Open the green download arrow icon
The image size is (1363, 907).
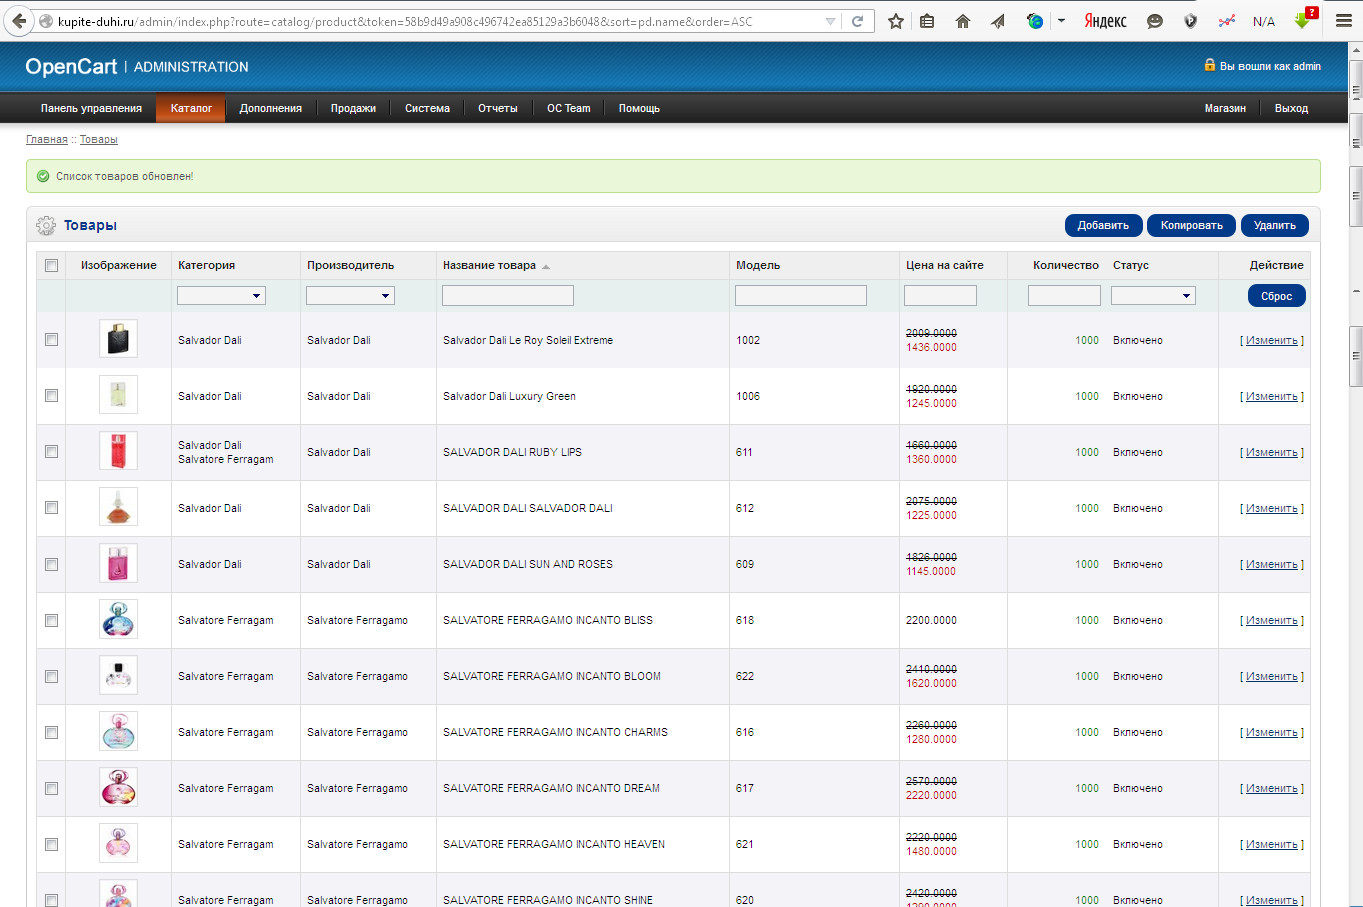[x=1303, y=20]
